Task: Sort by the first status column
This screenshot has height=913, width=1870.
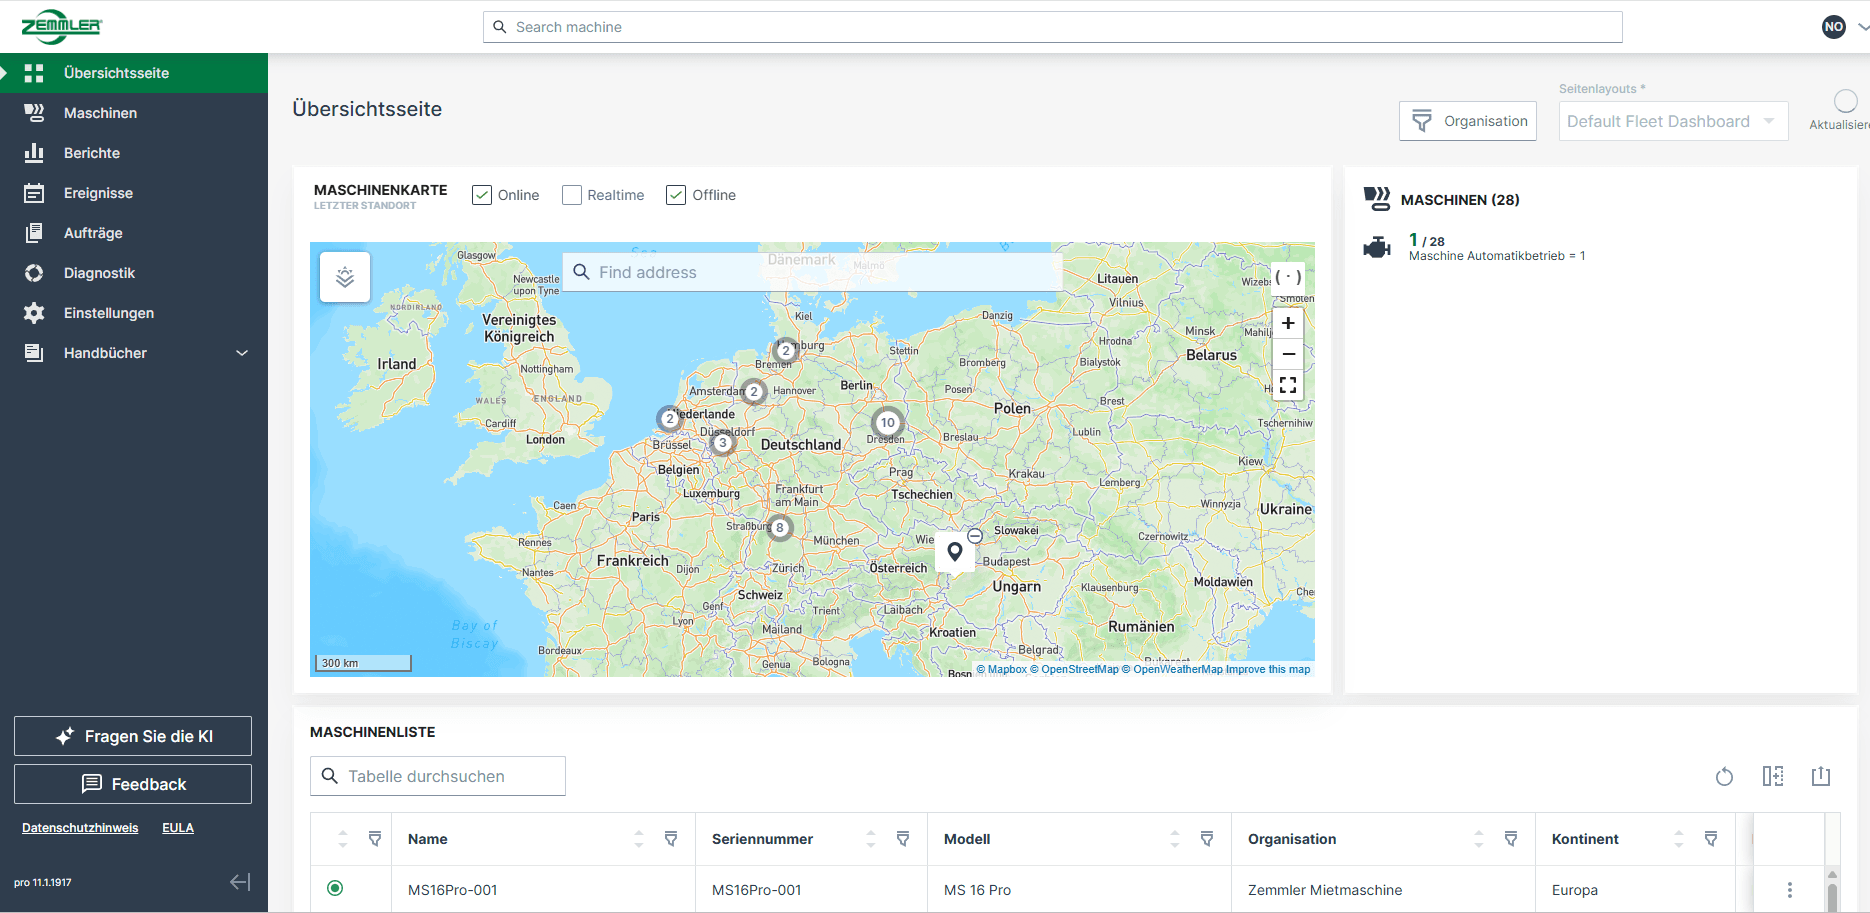Action: point(343,839)
